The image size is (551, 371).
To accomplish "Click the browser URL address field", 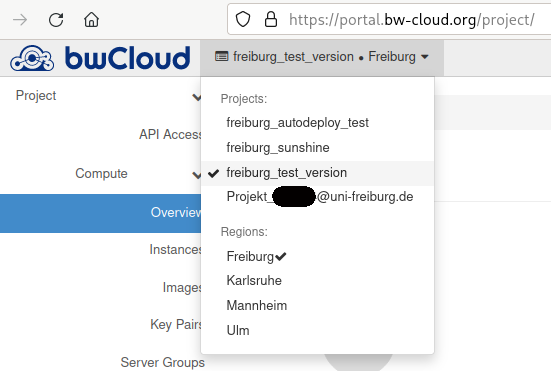I will tap(411, 20).
